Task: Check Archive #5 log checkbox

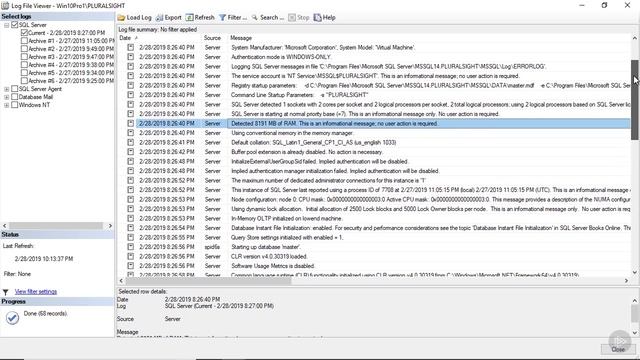Action: point(24,73)
